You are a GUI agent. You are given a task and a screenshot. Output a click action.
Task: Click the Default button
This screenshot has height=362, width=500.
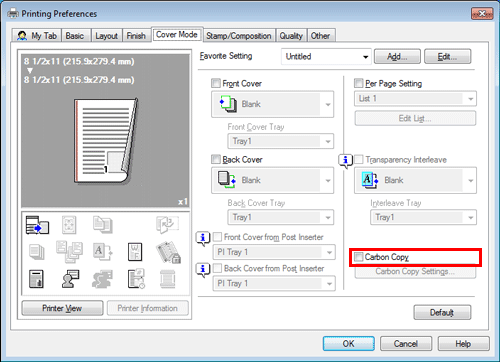[x=442, y=313]
